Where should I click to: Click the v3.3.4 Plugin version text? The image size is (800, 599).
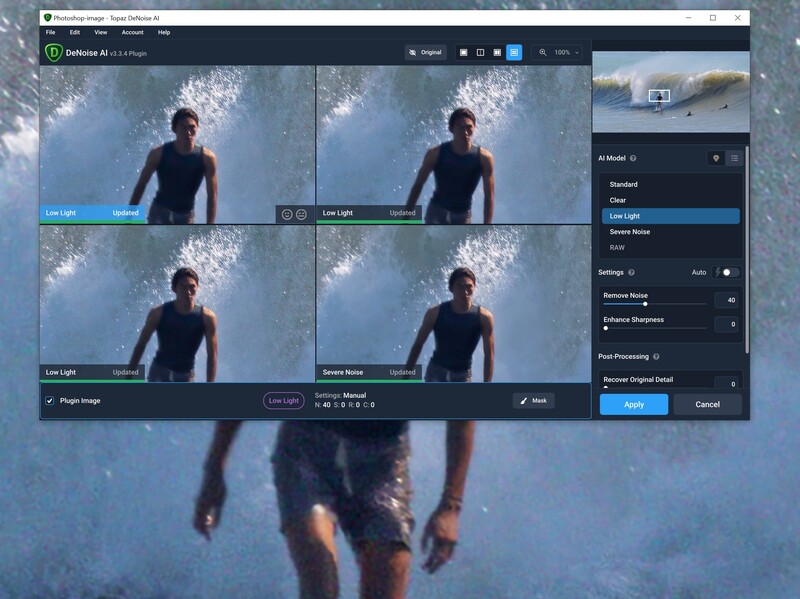coord(128,54)
